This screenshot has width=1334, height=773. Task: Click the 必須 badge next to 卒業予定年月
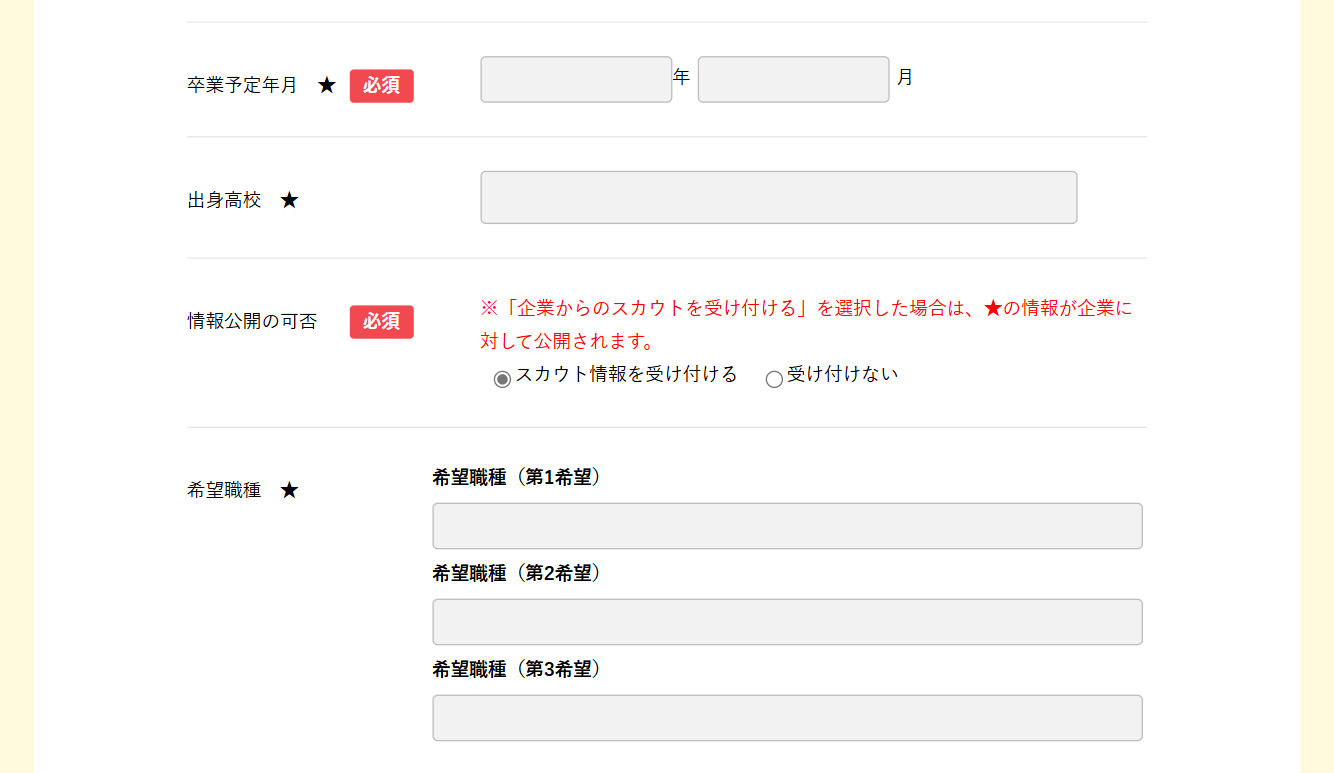[x=381, y=86]
